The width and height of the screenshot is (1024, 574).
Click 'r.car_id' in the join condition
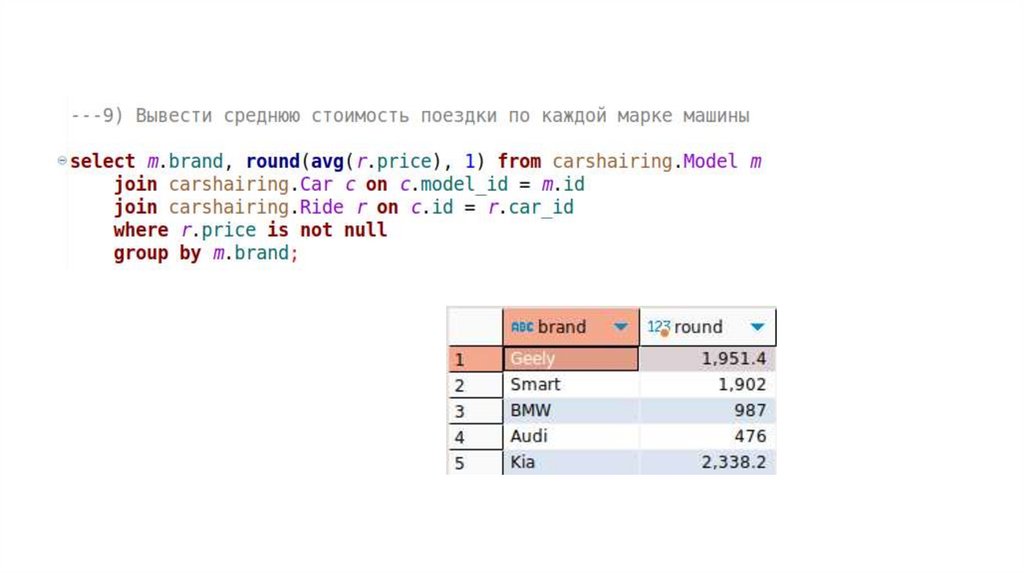click(x=530, y=207)
